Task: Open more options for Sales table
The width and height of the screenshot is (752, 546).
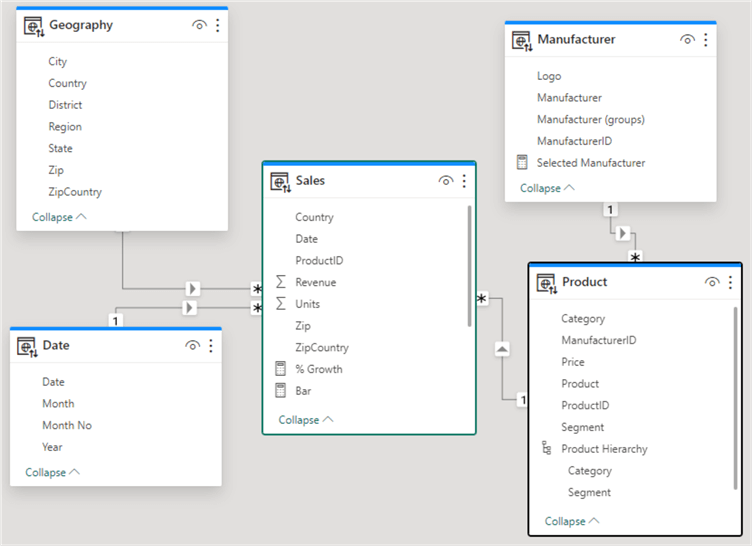Action: 464,181
